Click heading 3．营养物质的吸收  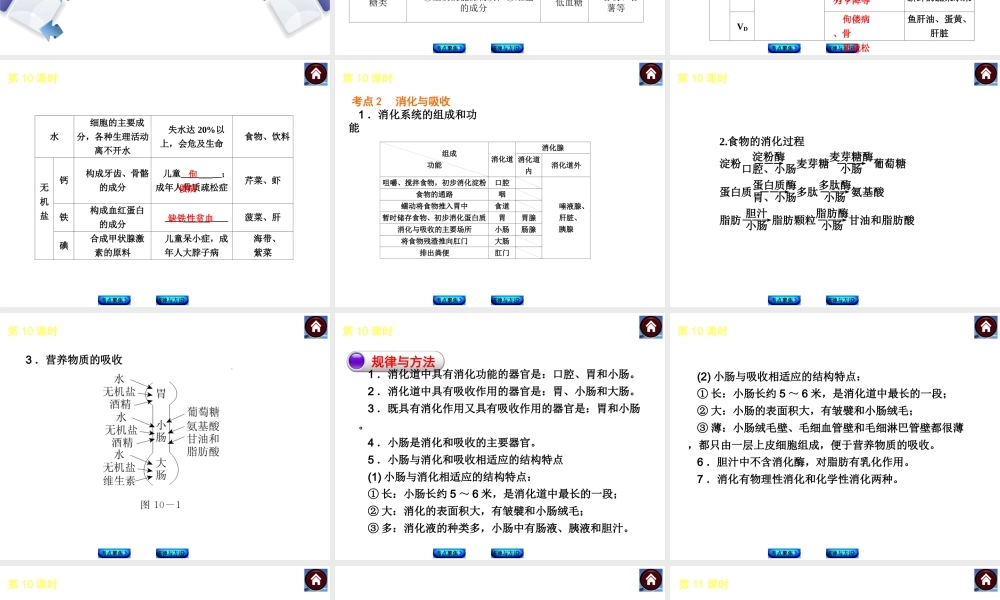(x=74, y=360)
